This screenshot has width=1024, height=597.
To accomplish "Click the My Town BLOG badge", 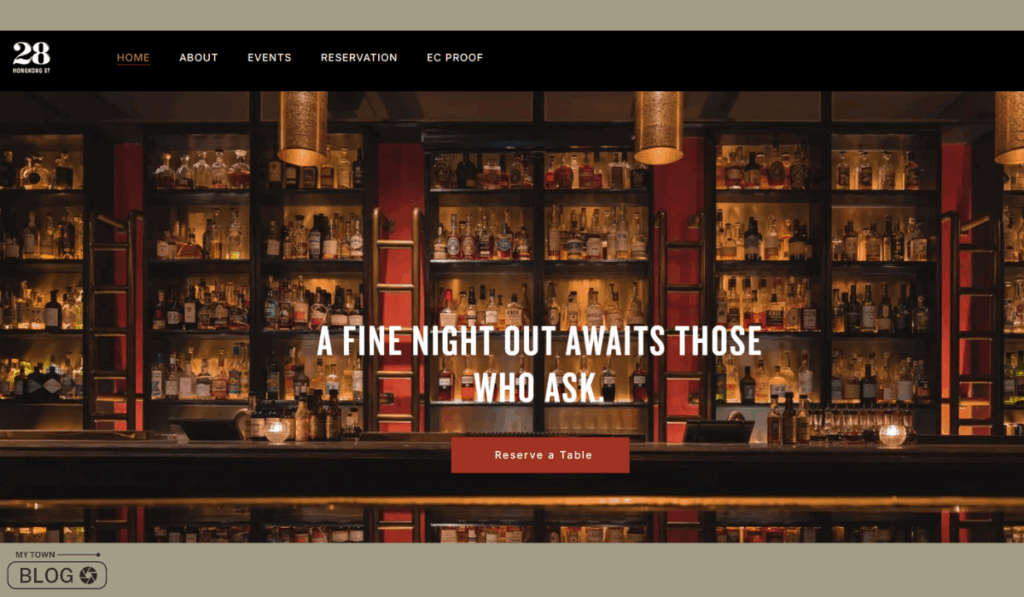I will tap(57, 570).
